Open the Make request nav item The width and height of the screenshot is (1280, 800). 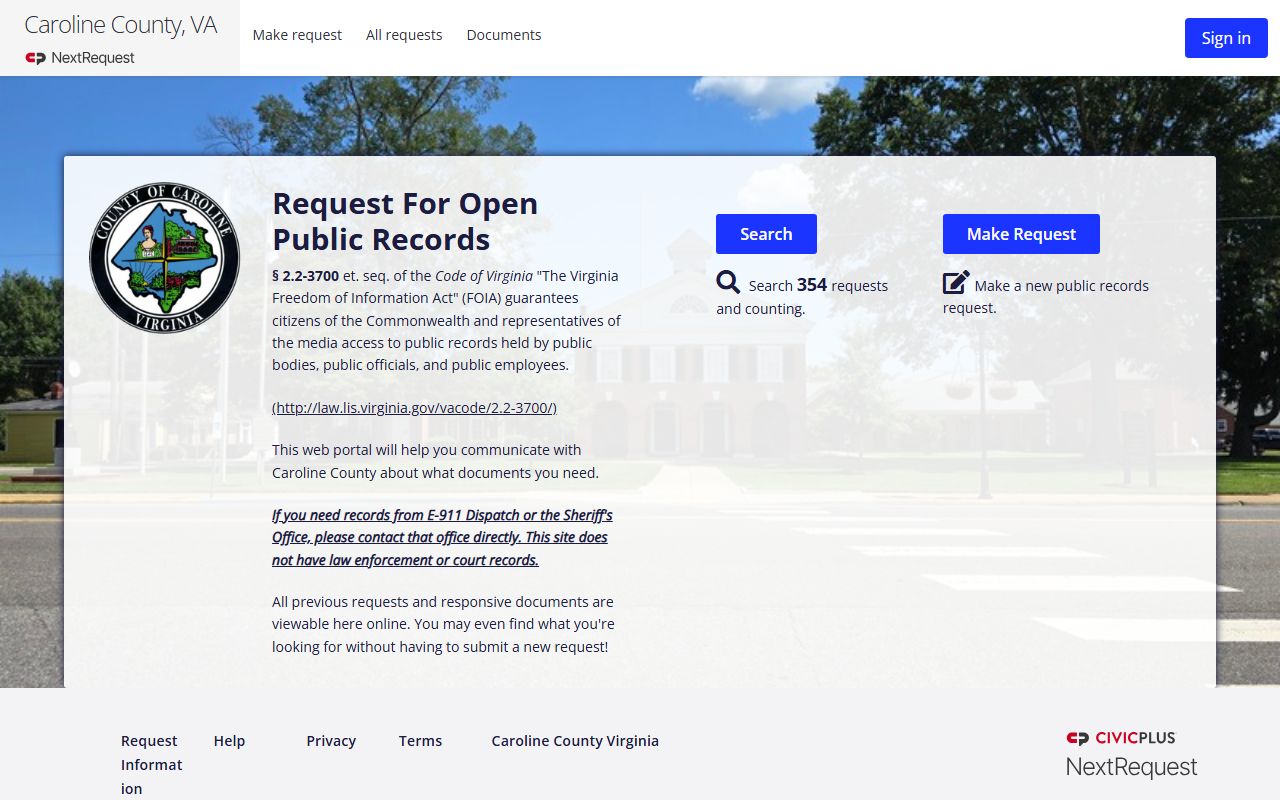point(297,35)
